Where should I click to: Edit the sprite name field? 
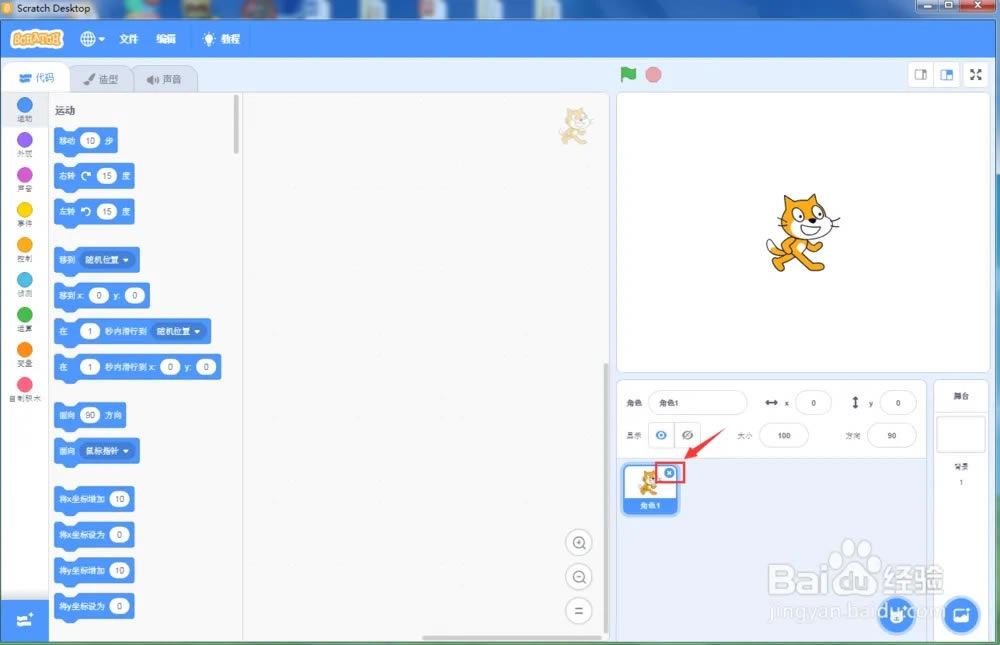[x=698, y=403]
